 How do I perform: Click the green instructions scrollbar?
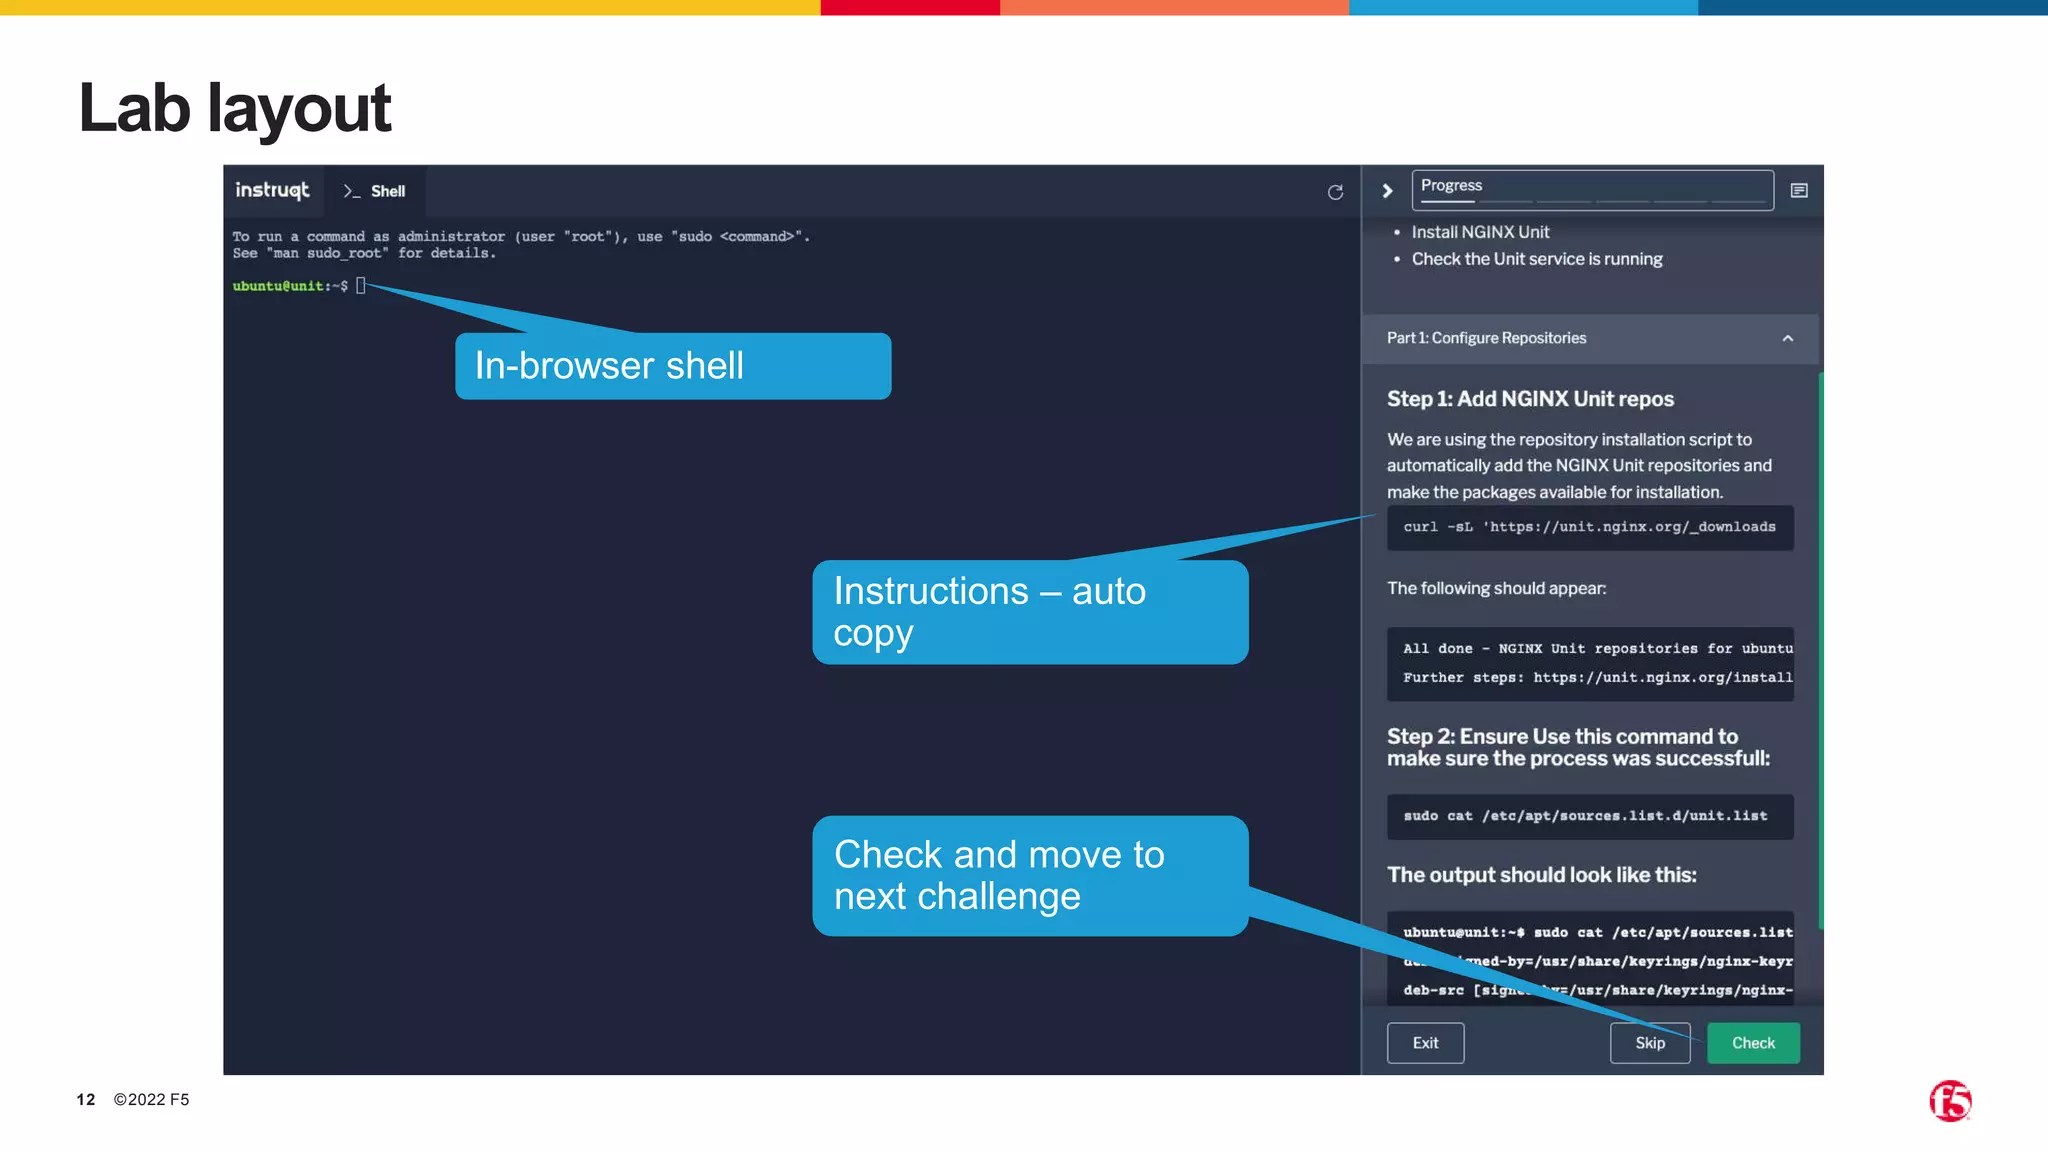(1820, 650)
